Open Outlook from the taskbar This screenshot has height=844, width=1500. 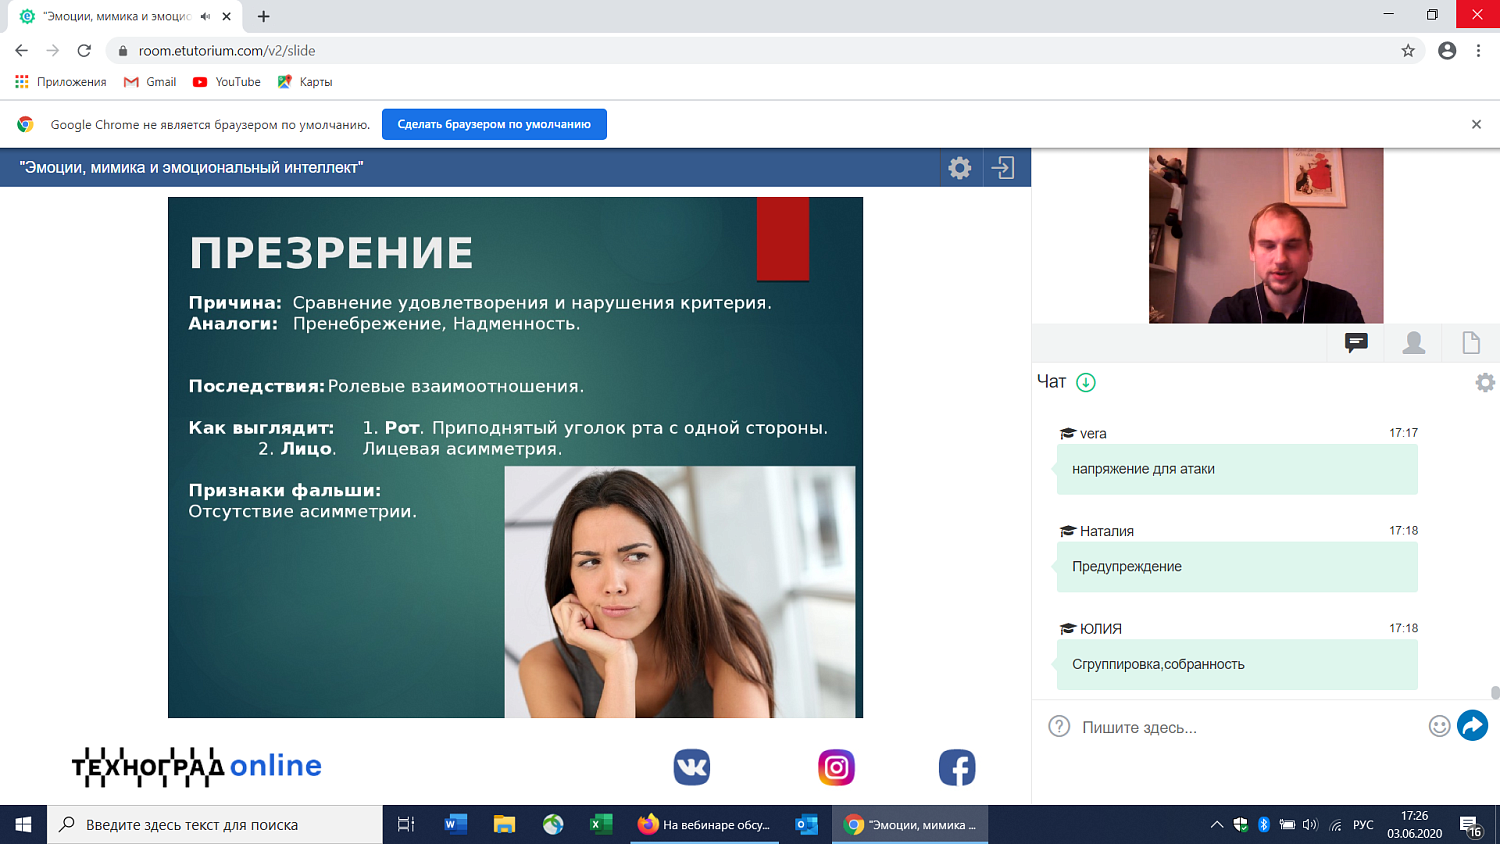pyautogui.click(x=807, y=825)
